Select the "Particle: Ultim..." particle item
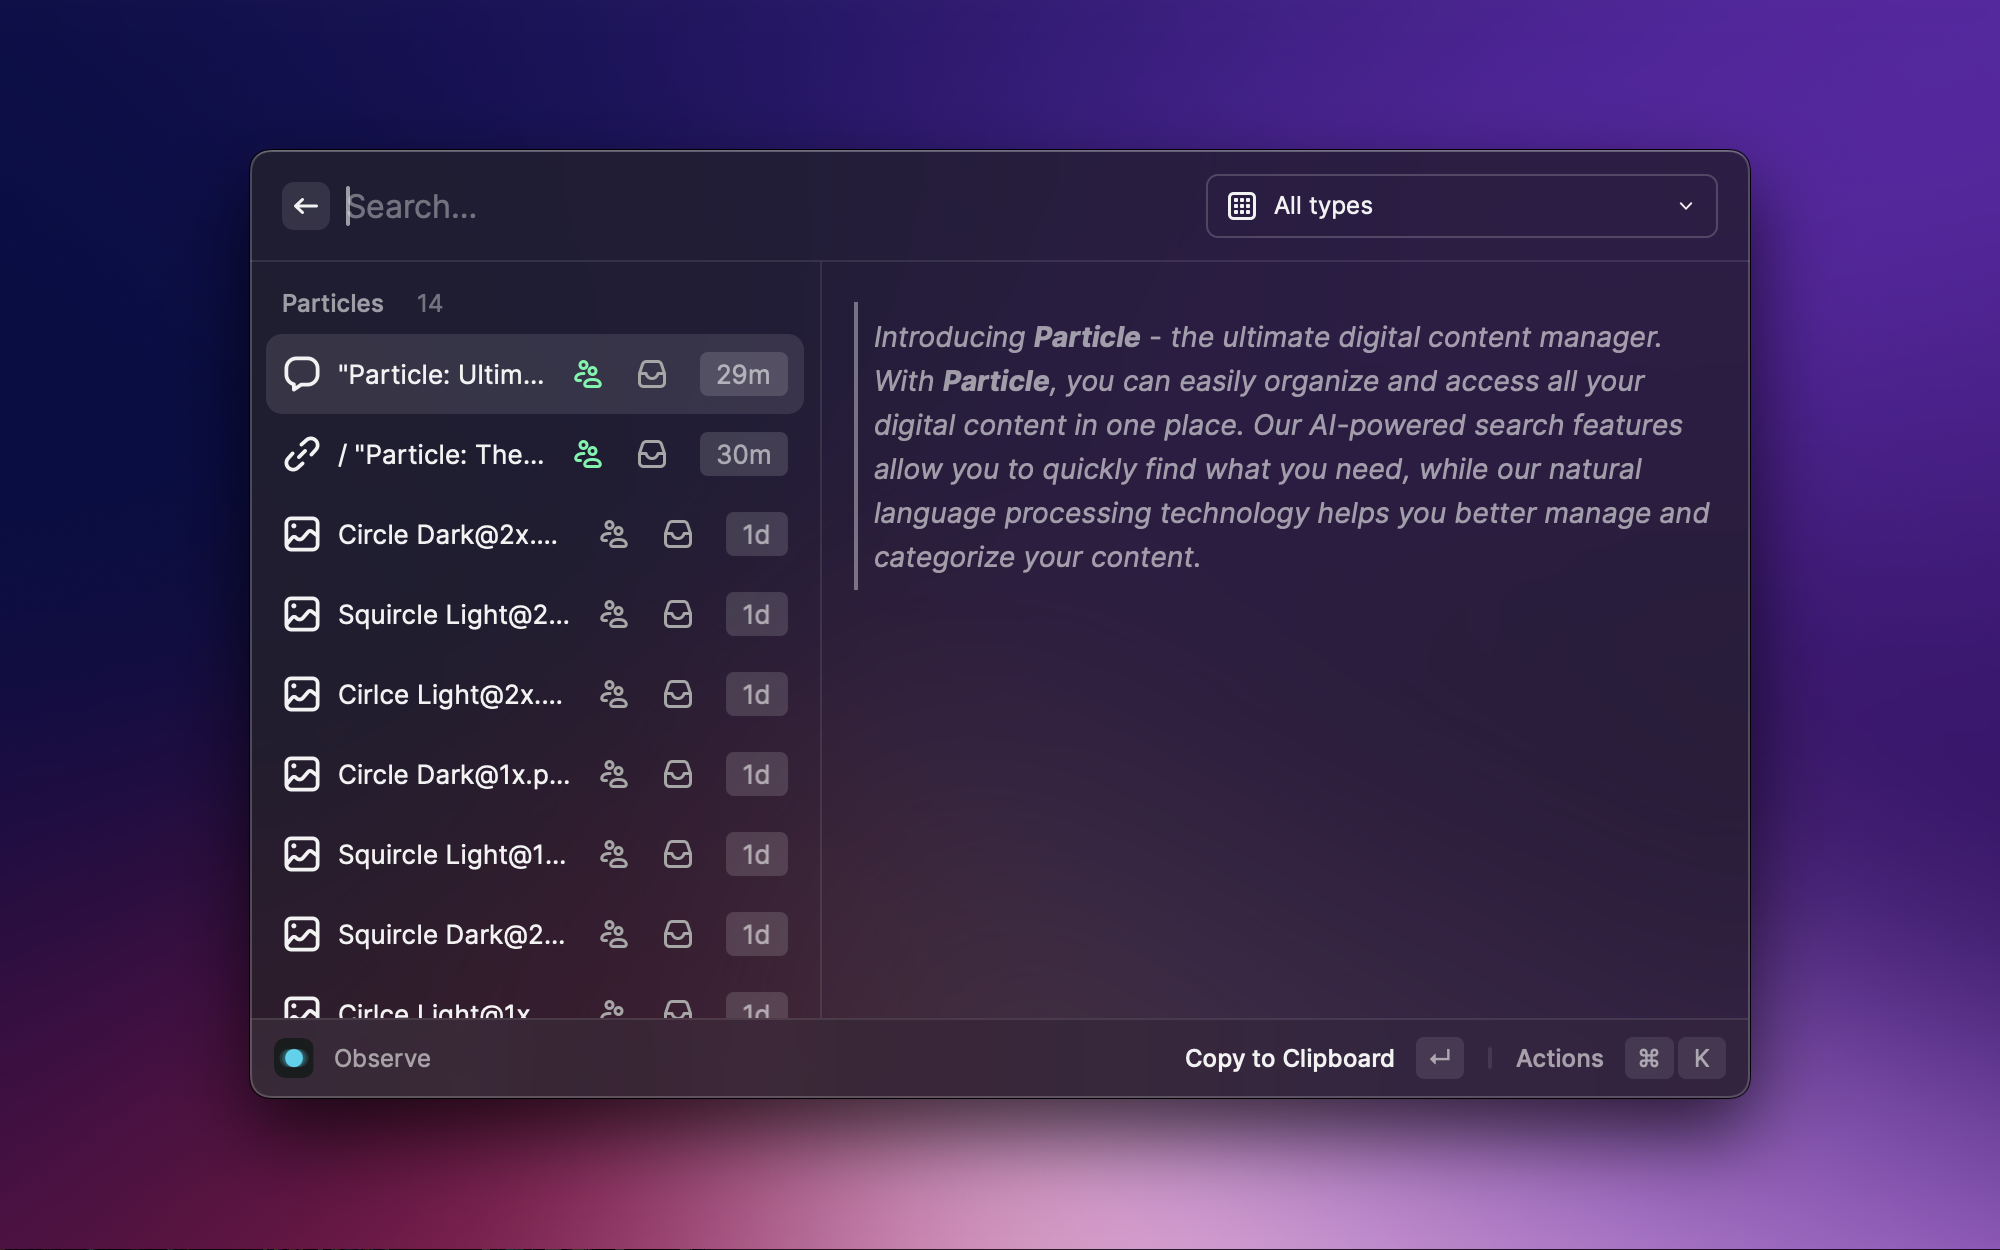The image size is (2000, 1250). click(533, 373)
